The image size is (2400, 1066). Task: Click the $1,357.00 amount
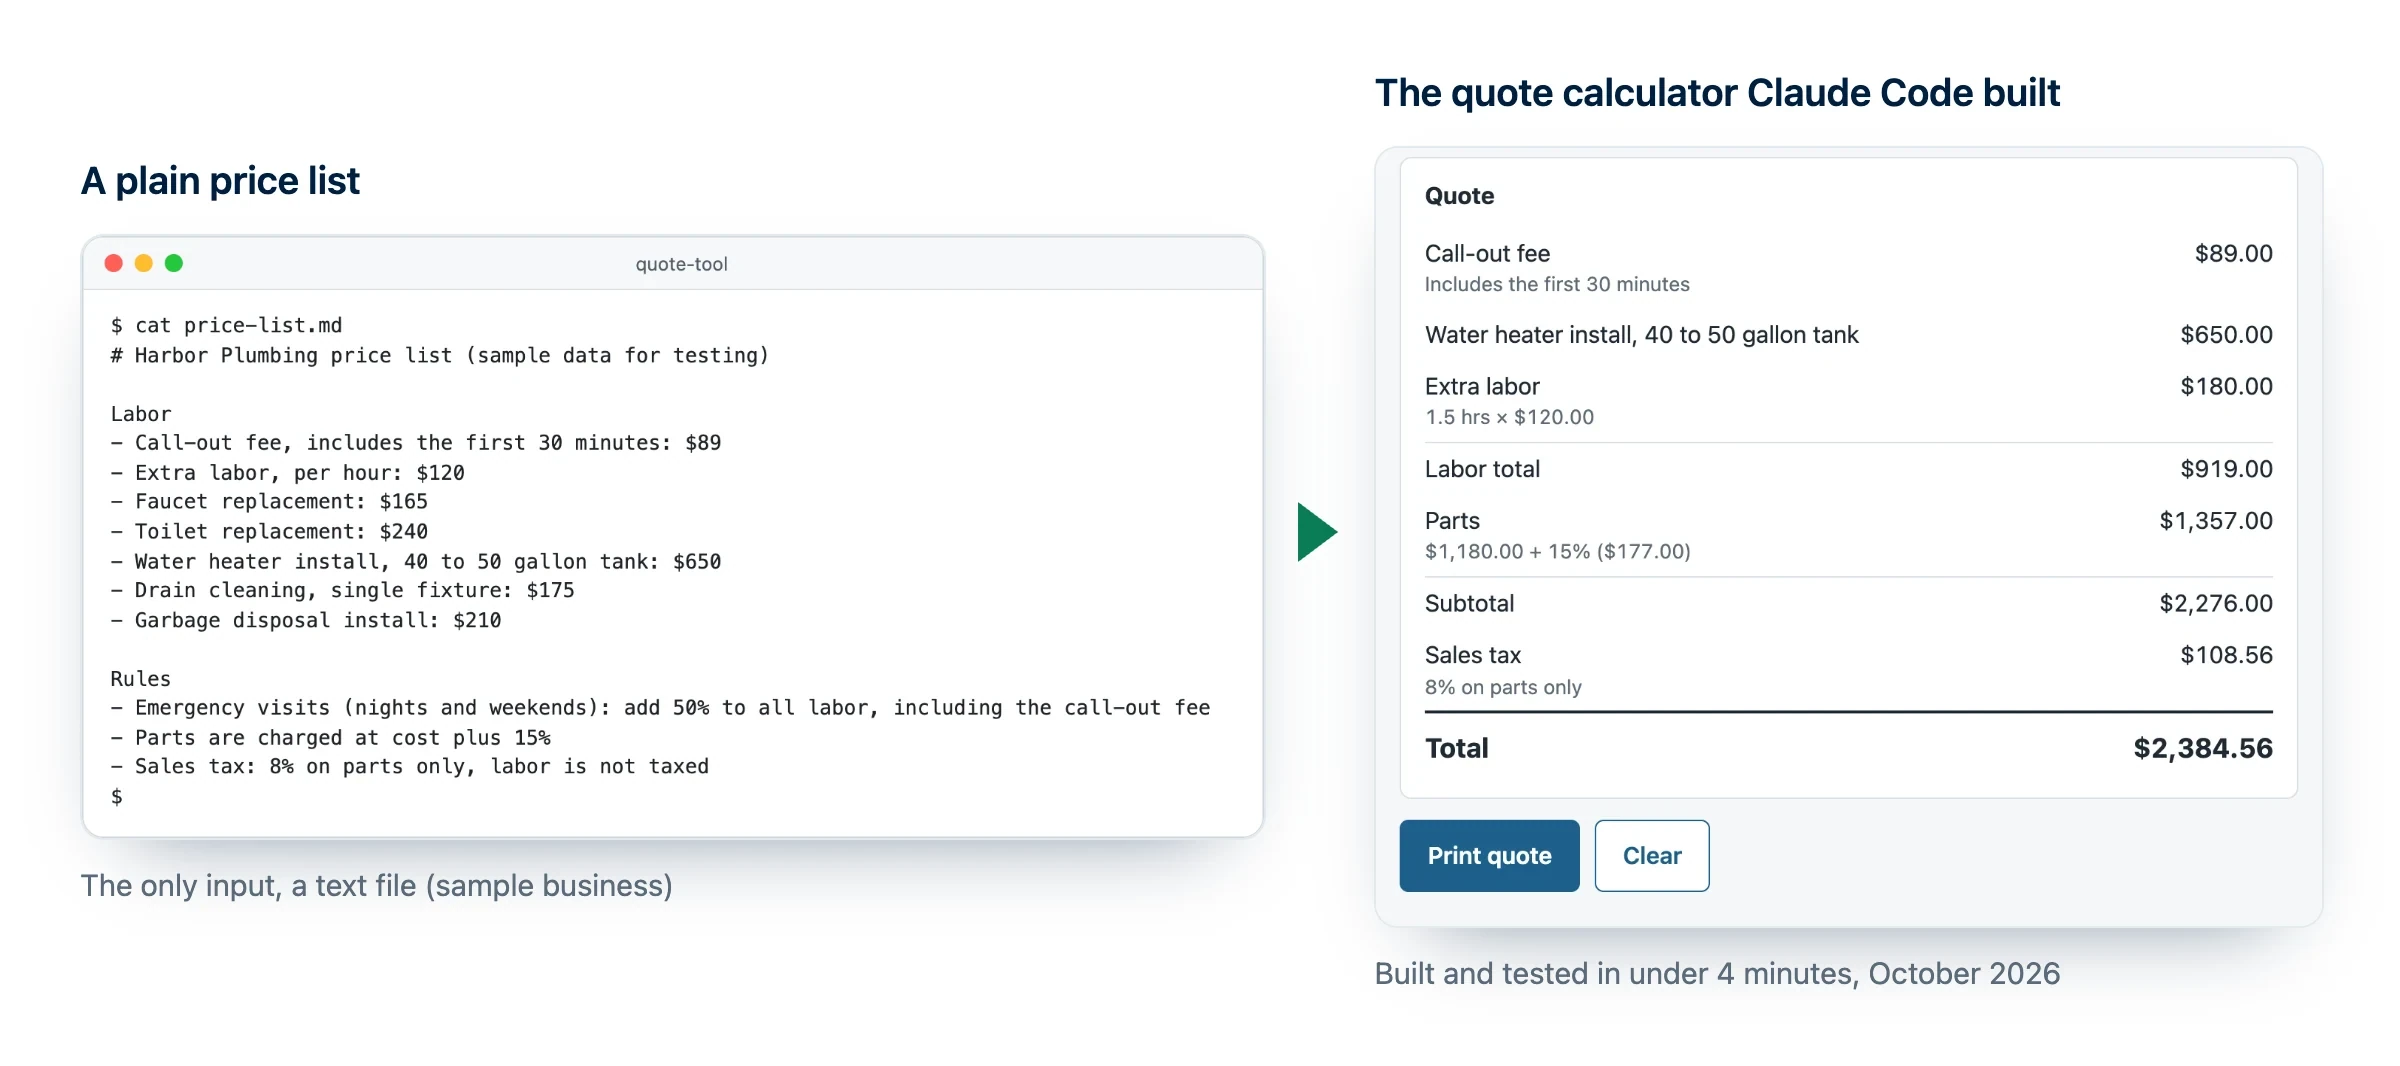(2216, 521)
